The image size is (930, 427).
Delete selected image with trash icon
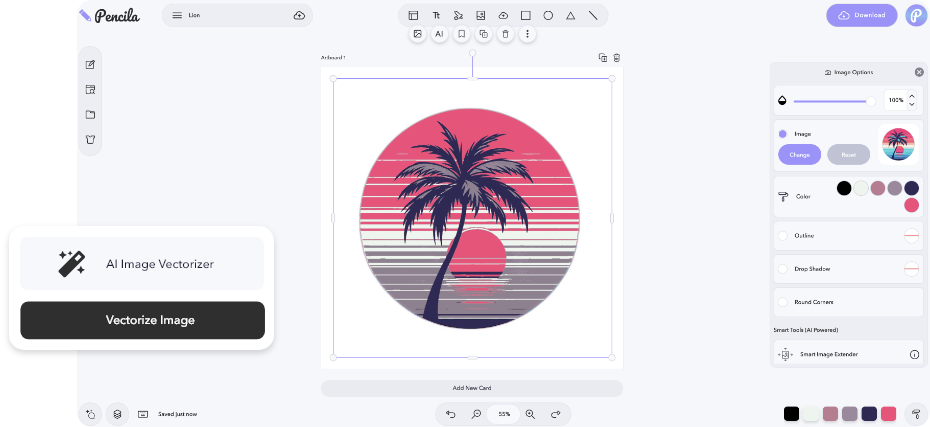(x=505, y=34)
